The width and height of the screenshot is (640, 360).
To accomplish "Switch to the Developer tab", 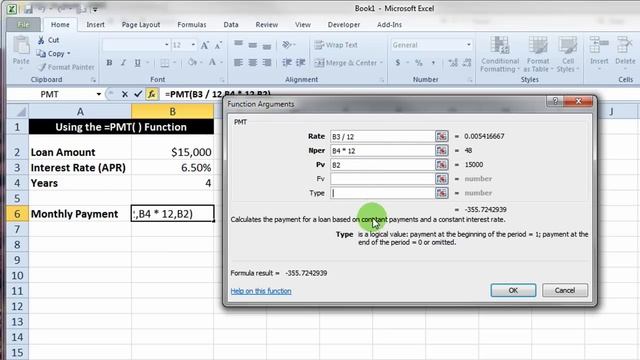I will pyautogui.click(x=344, y=24).
